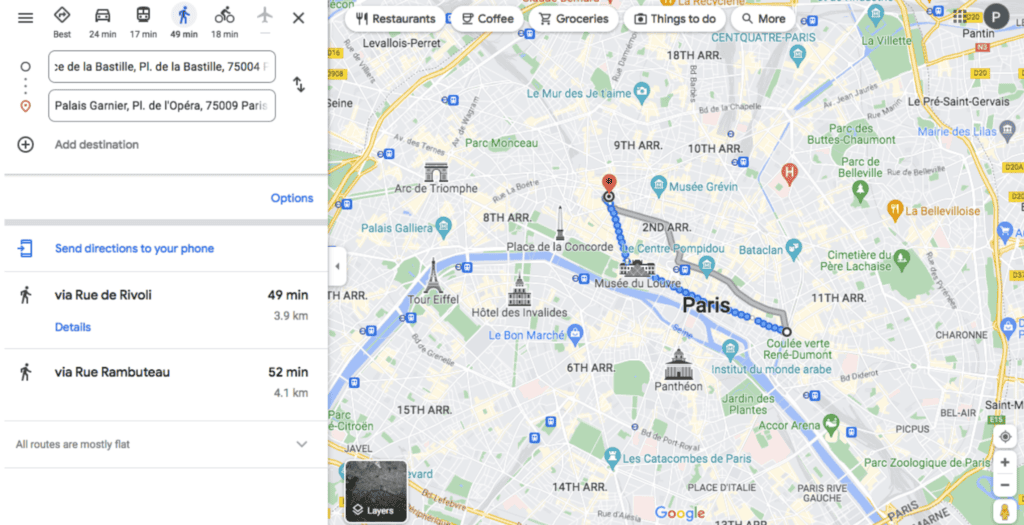Open route Options
Viewport: 1024px width, 525px height.
[x=292, y=198]
